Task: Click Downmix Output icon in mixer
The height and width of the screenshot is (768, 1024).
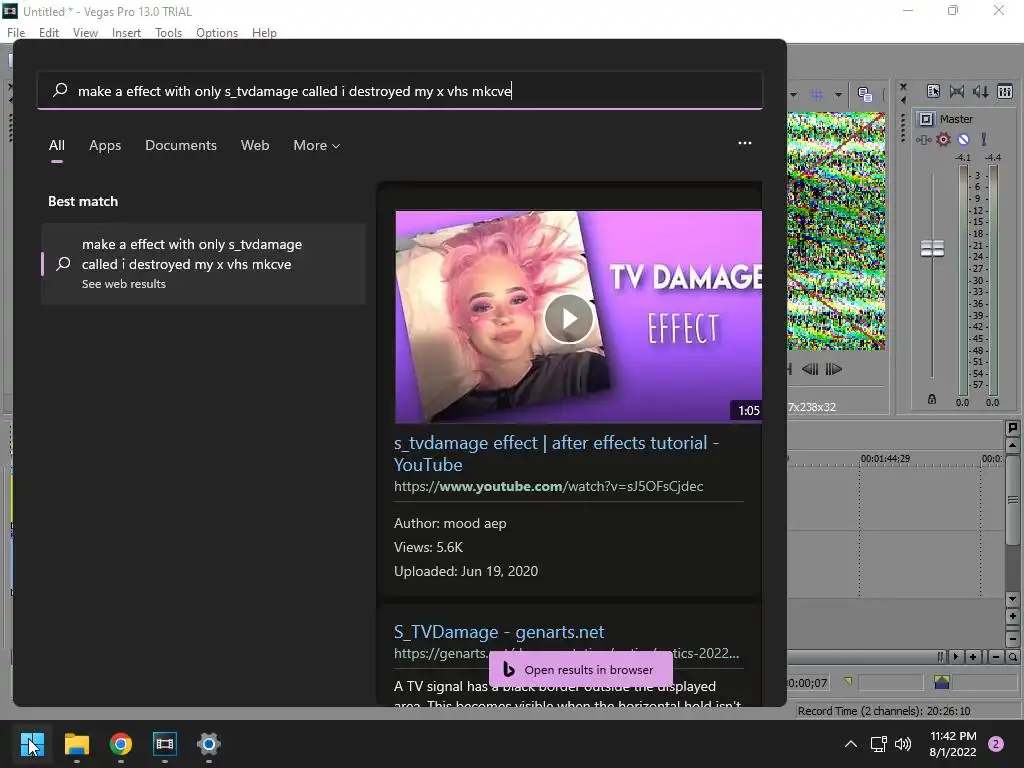Action: [957, 91]
